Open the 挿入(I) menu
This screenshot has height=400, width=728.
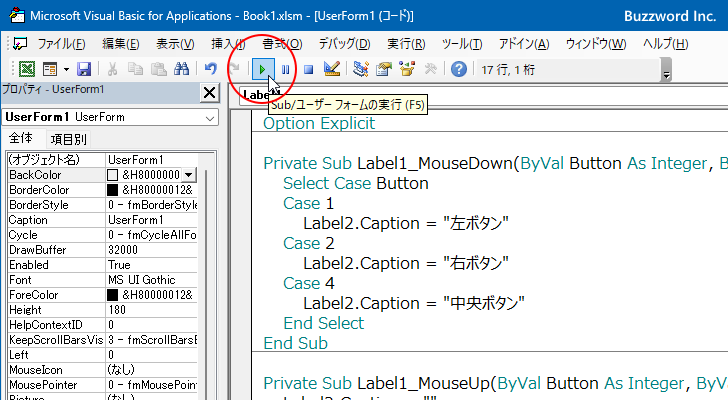[228, 44]
